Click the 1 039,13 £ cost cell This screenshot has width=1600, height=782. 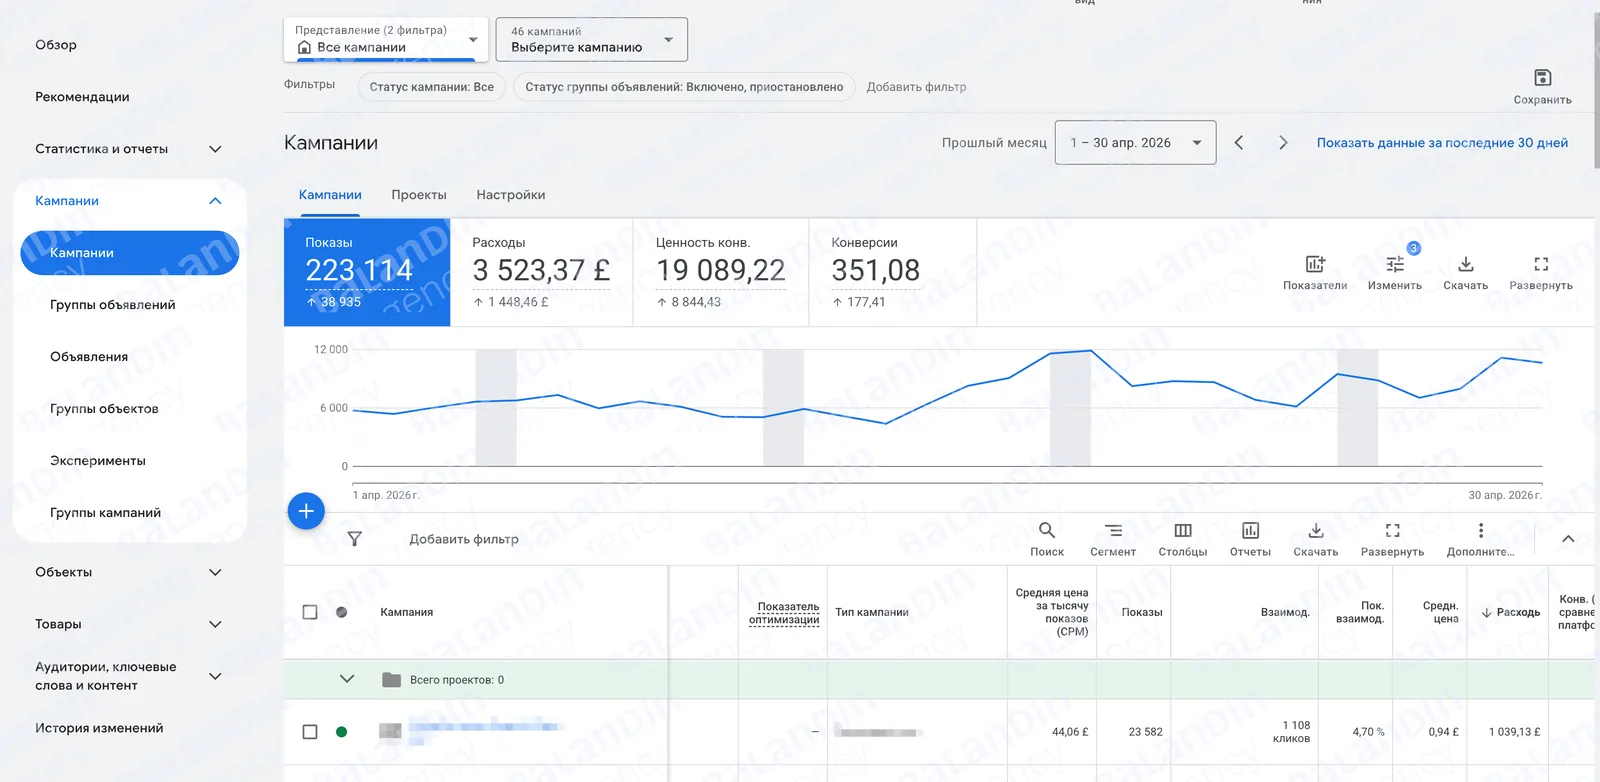click(x=1514, y=732)
